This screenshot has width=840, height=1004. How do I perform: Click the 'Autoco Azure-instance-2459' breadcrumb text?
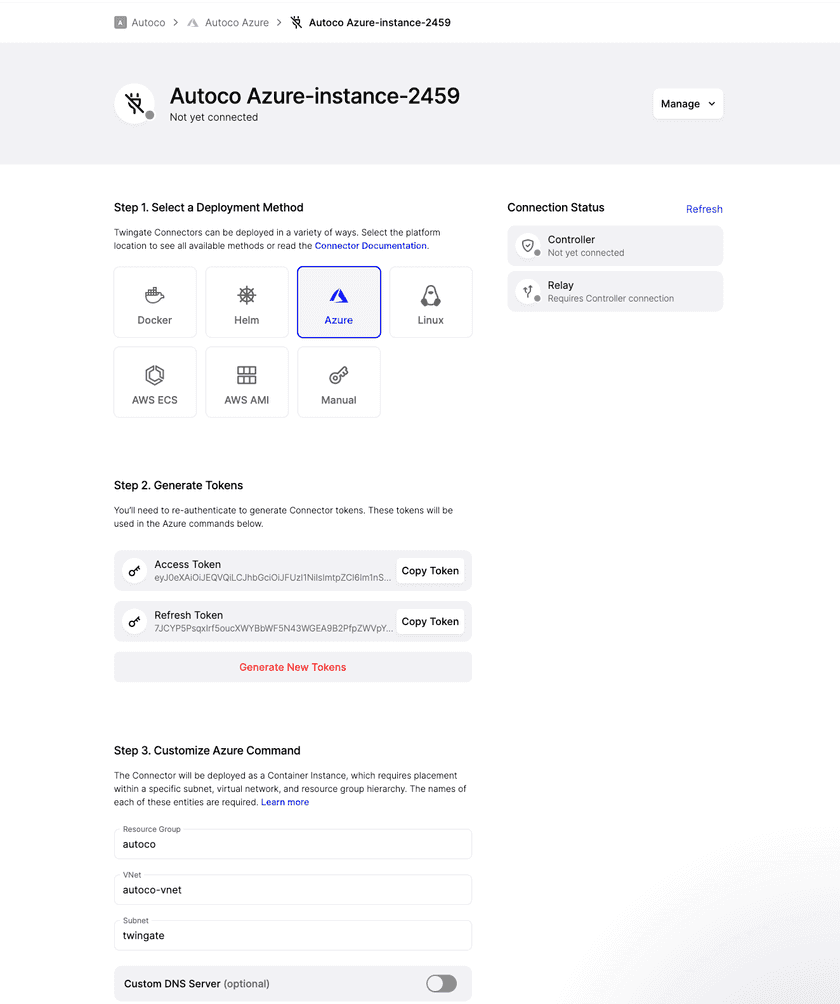(380, 22)
